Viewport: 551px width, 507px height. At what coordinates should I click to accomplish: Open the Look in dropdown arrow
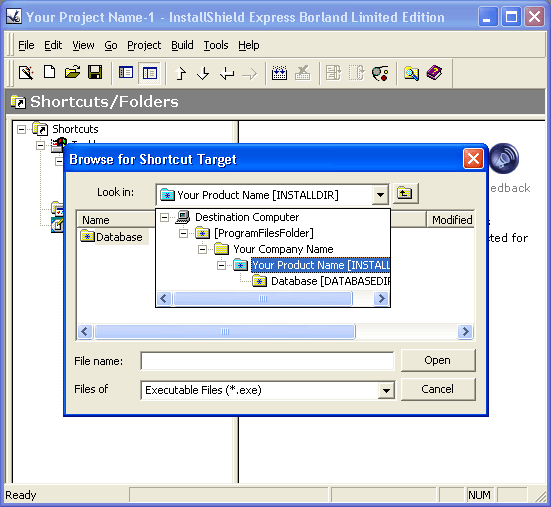[380, 195]
